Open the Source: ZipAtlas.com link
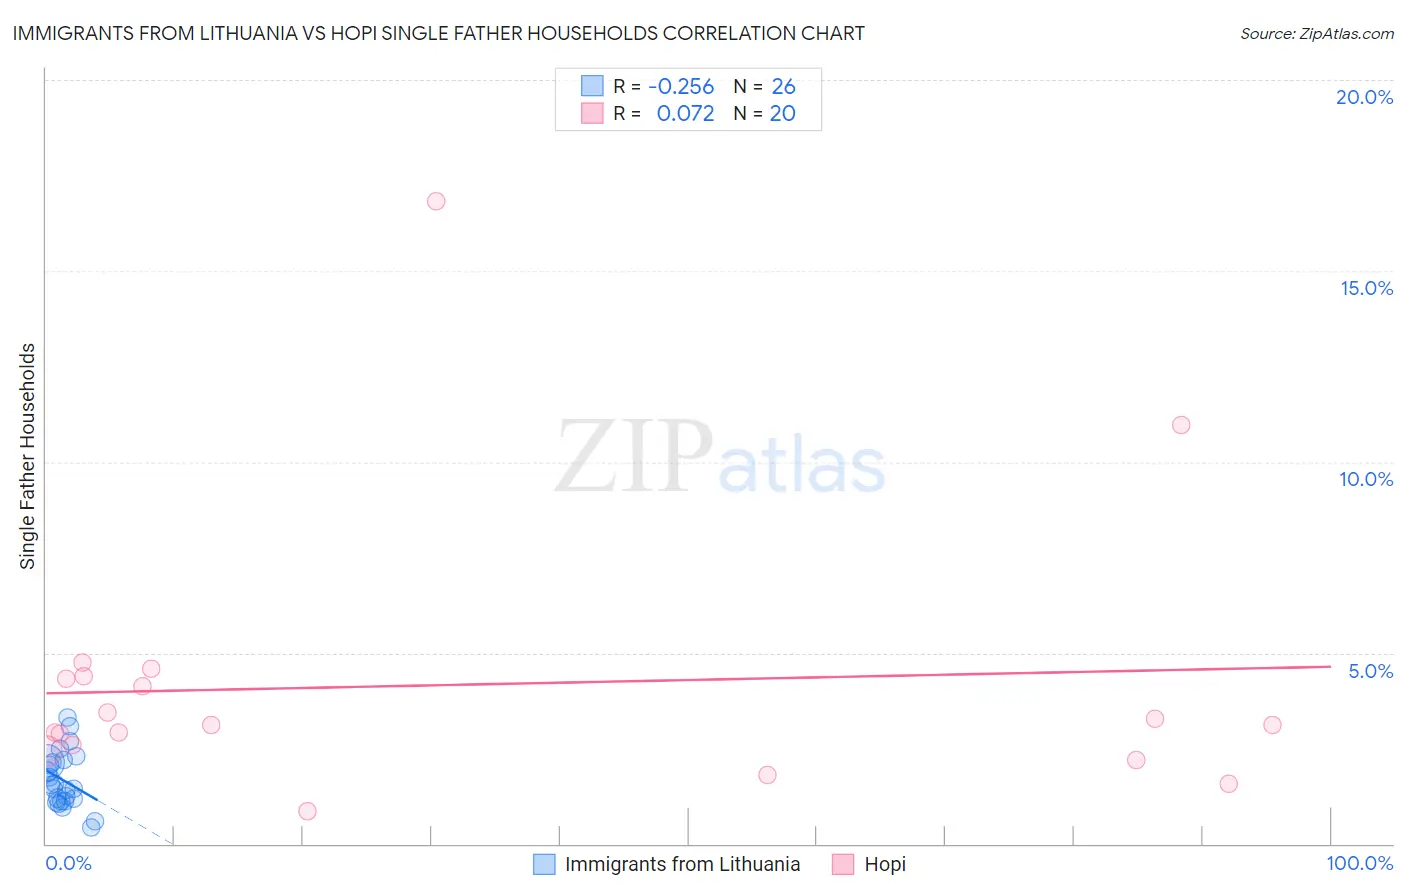1406x892 pixels. [1317, 33]
